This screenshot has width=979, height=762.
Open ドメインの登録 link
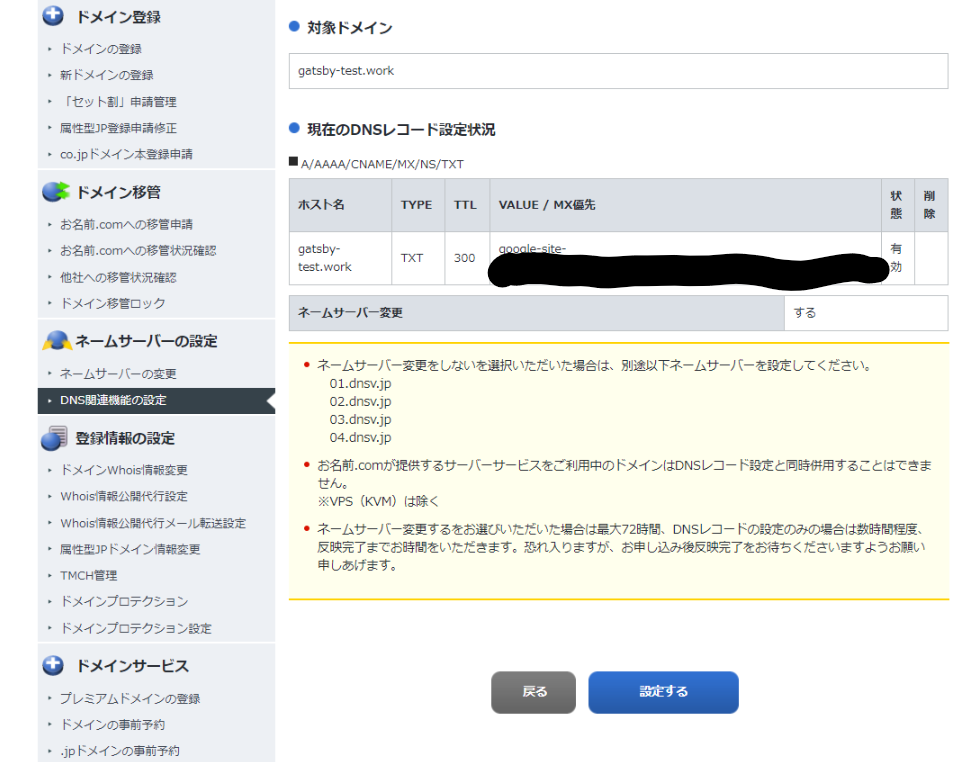pyautogui.click(x=101, y=49)
